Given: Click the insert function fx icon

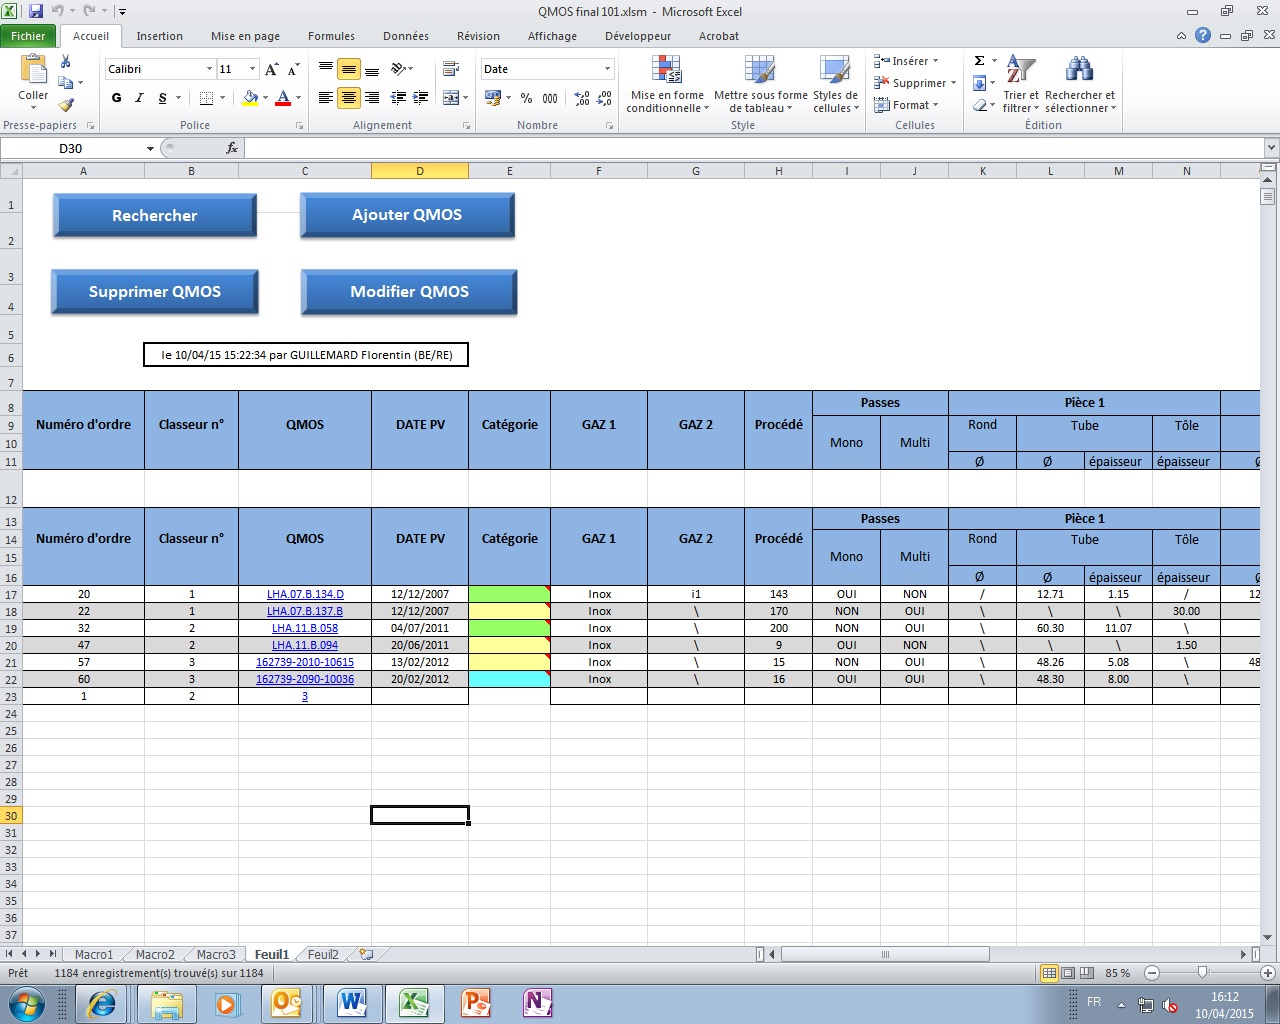Looking at the screenshot, I should 232,148.
